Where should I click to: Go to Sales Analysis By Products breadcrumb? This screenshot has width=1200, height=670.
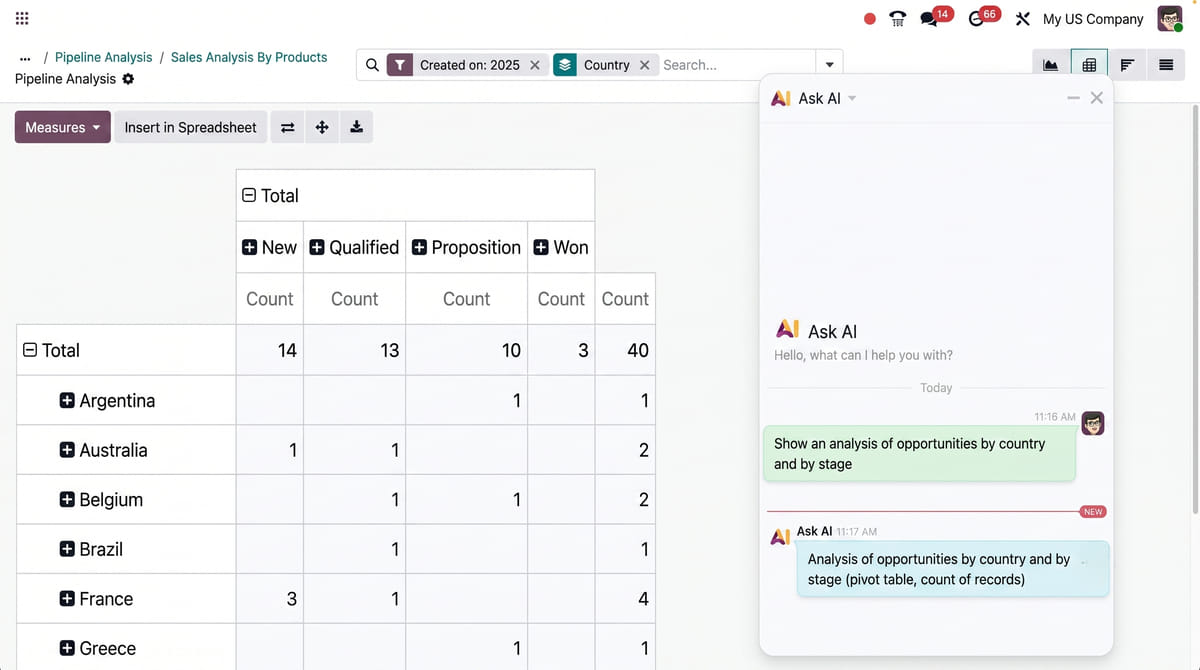249,57
